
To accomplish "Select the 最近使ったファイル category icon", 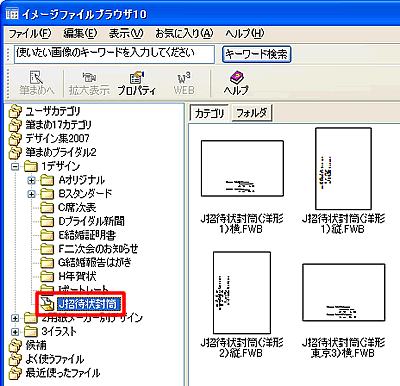I will pos(15,373).
